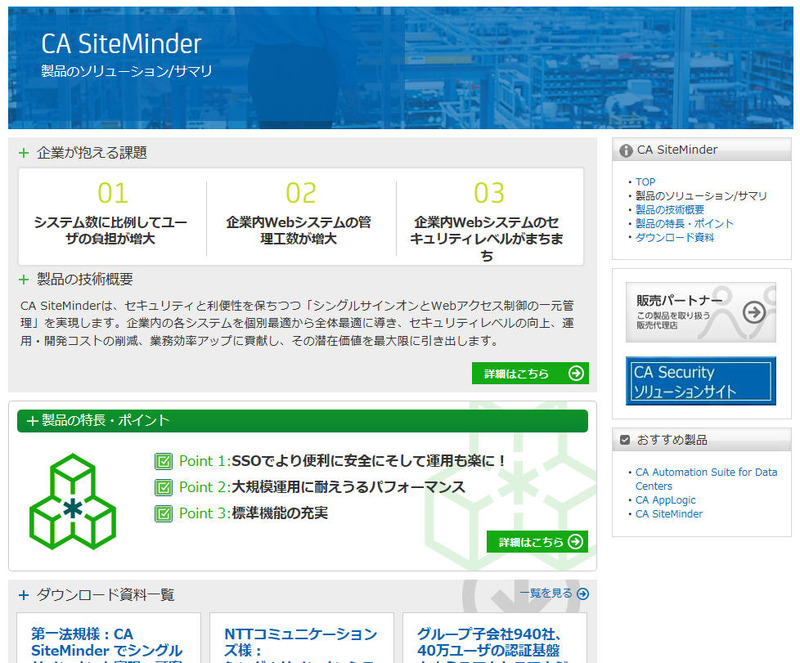Click the CA Security ソリューションサイト banner
This screenshot has width=800, height=663.
coord(700,381)
